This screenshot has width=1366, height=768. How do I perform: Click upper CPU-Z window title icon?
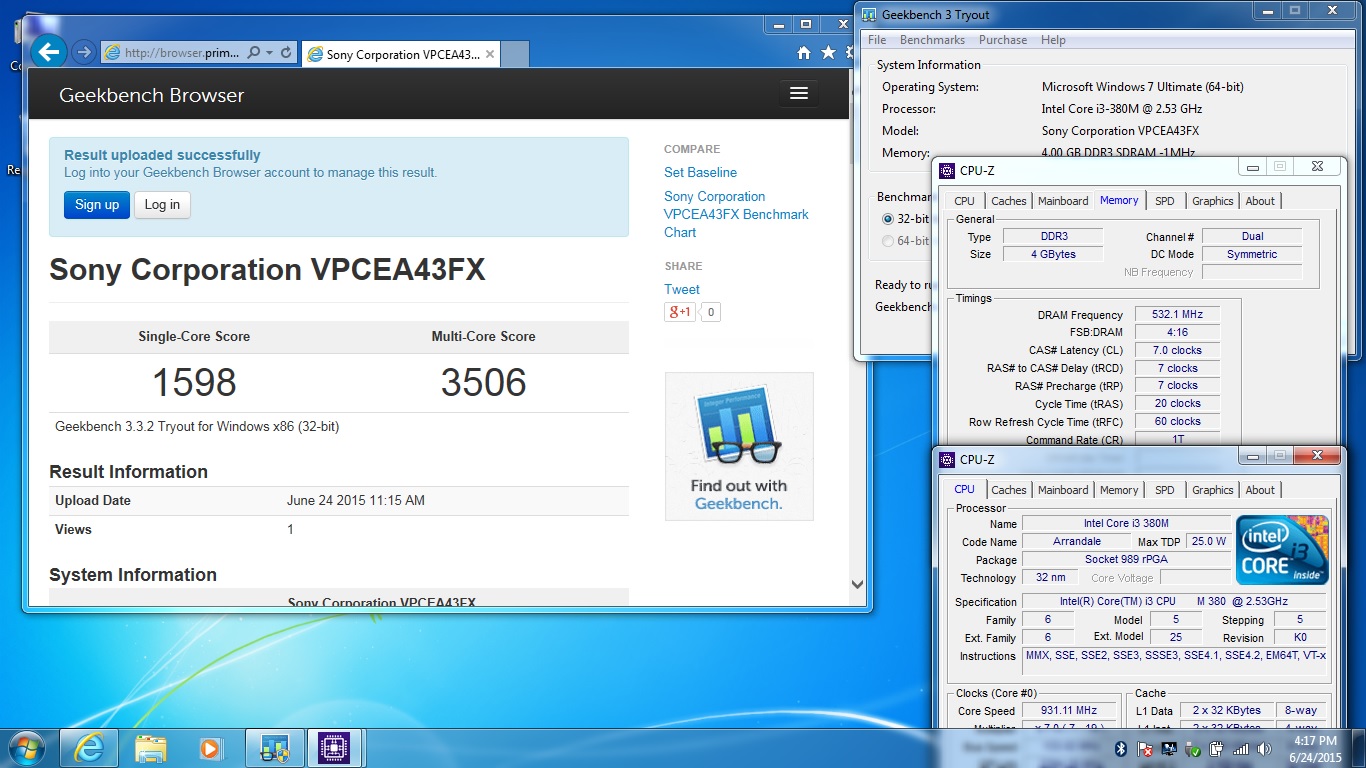946,170
